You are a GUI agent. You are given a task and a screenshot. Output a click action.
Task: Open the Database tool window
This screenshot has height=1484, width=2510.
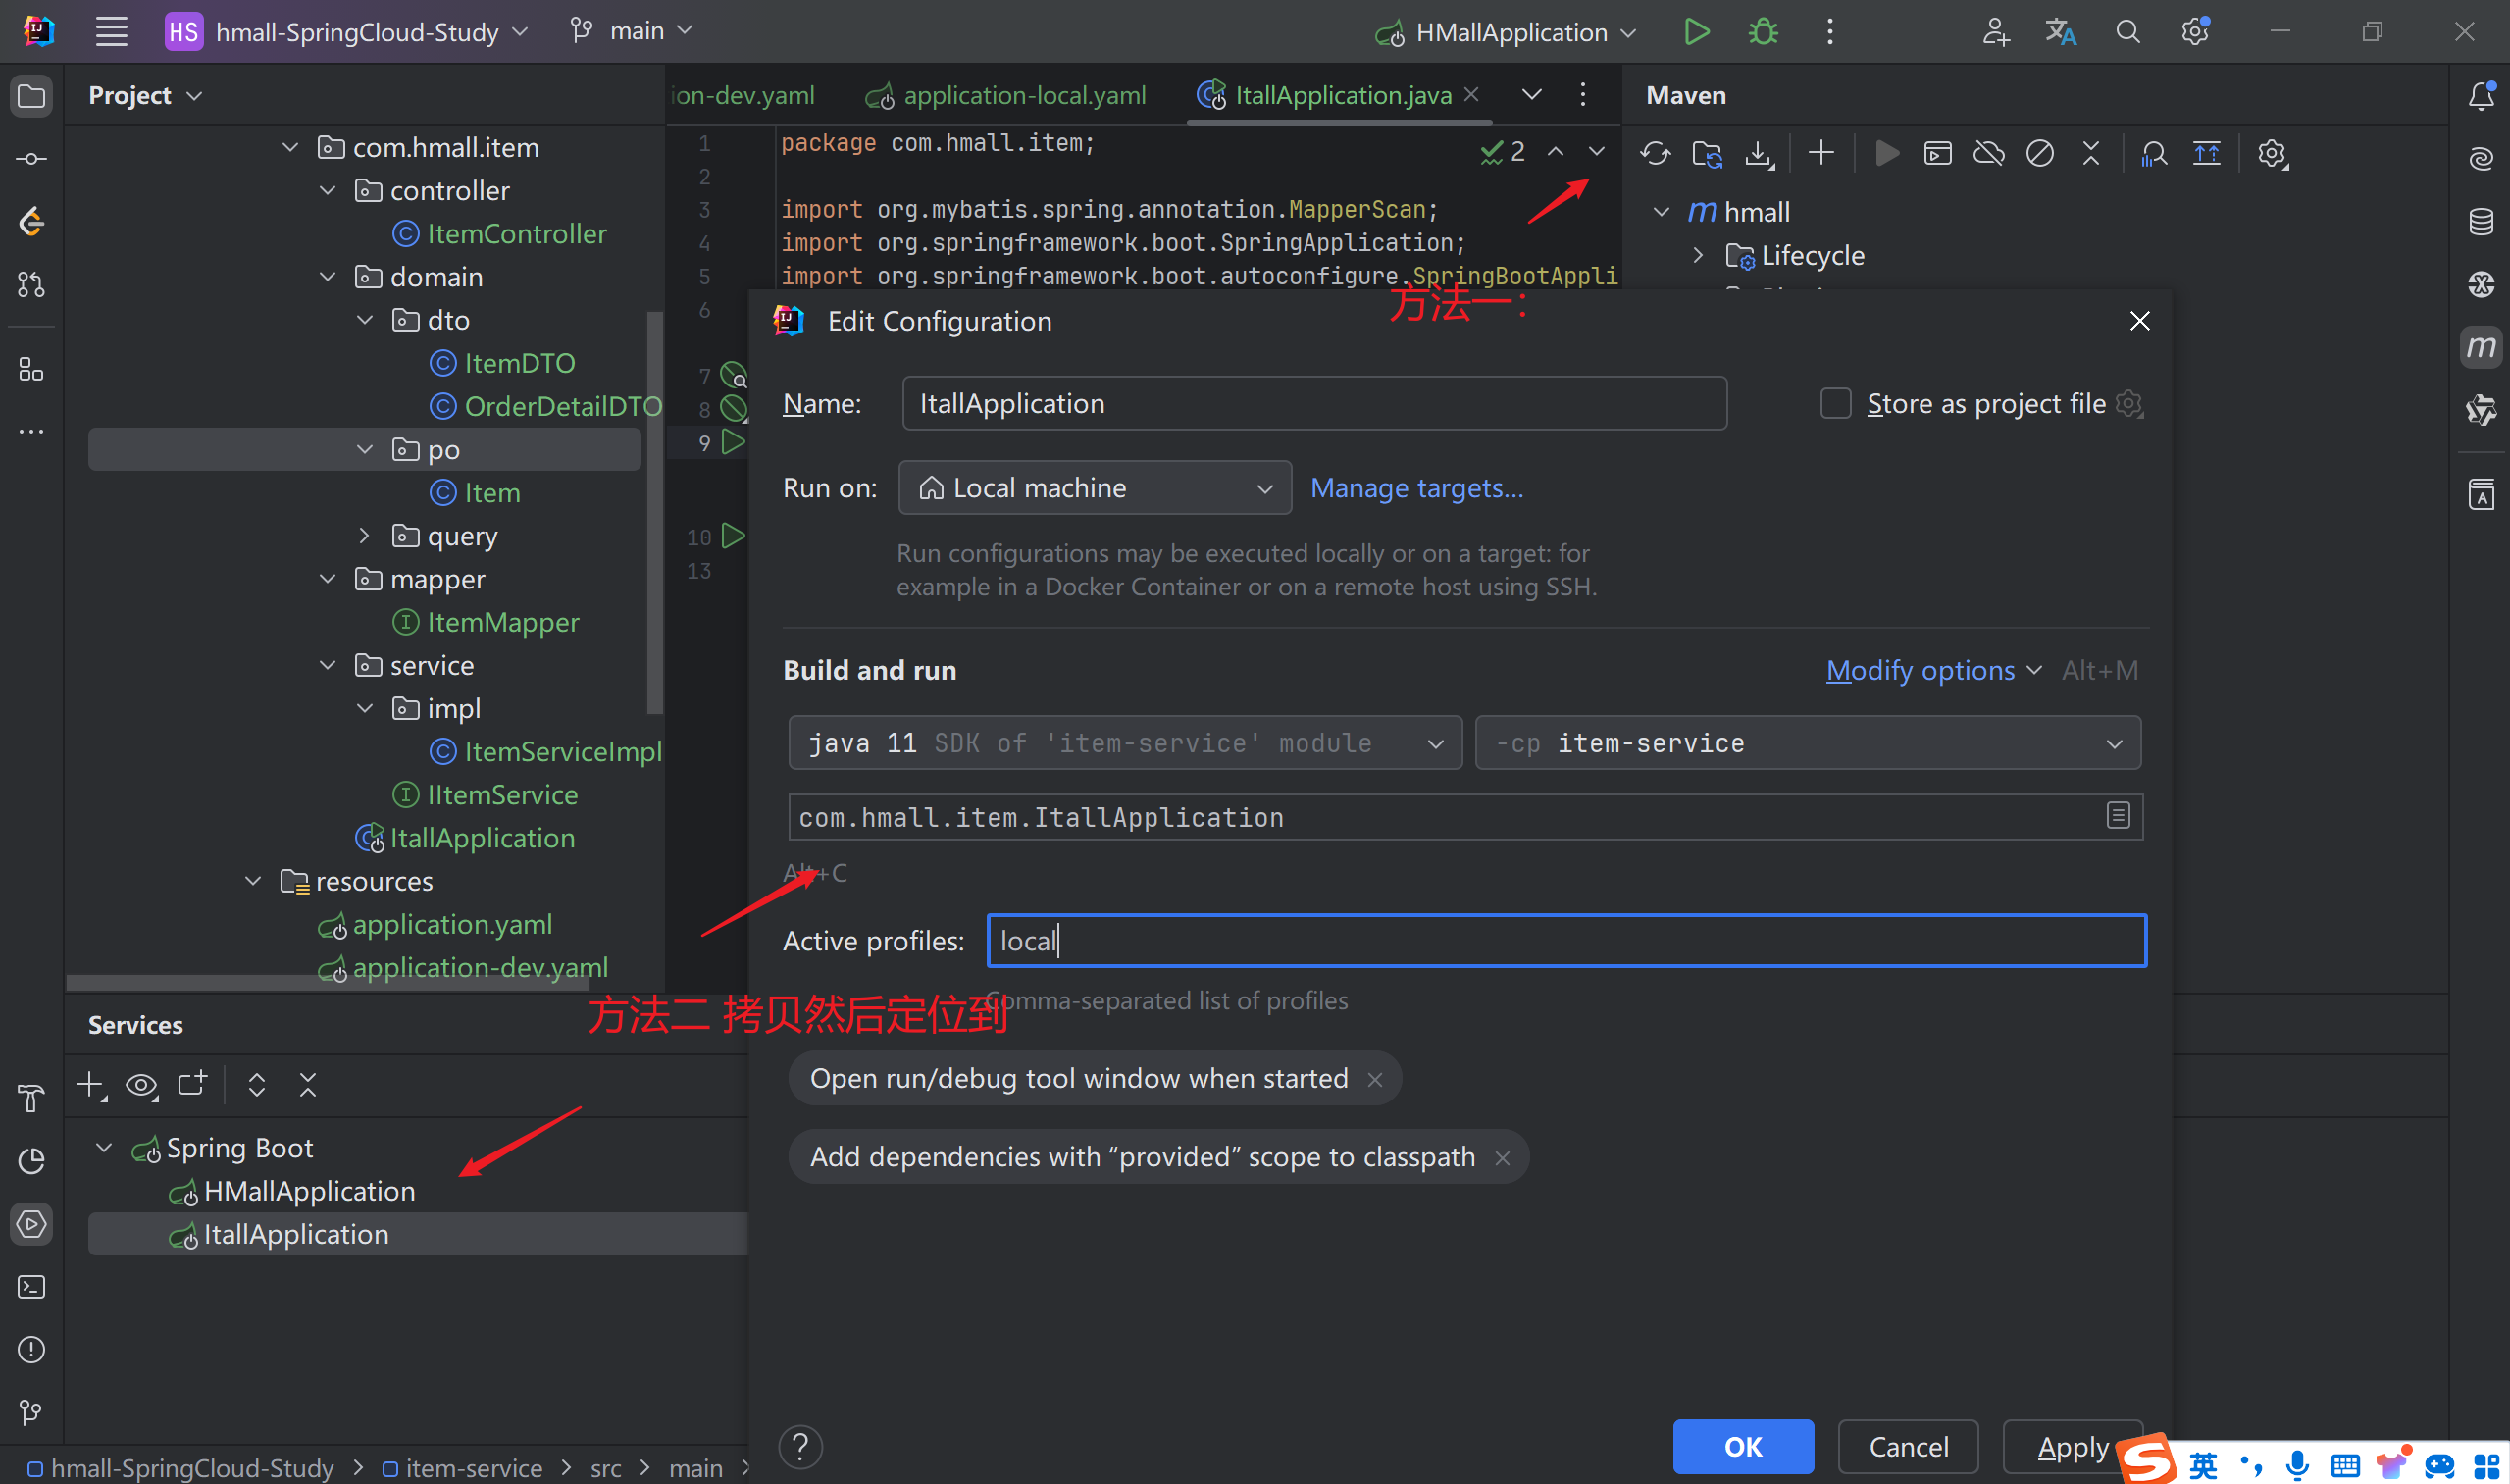click(x=2481, y=222)
